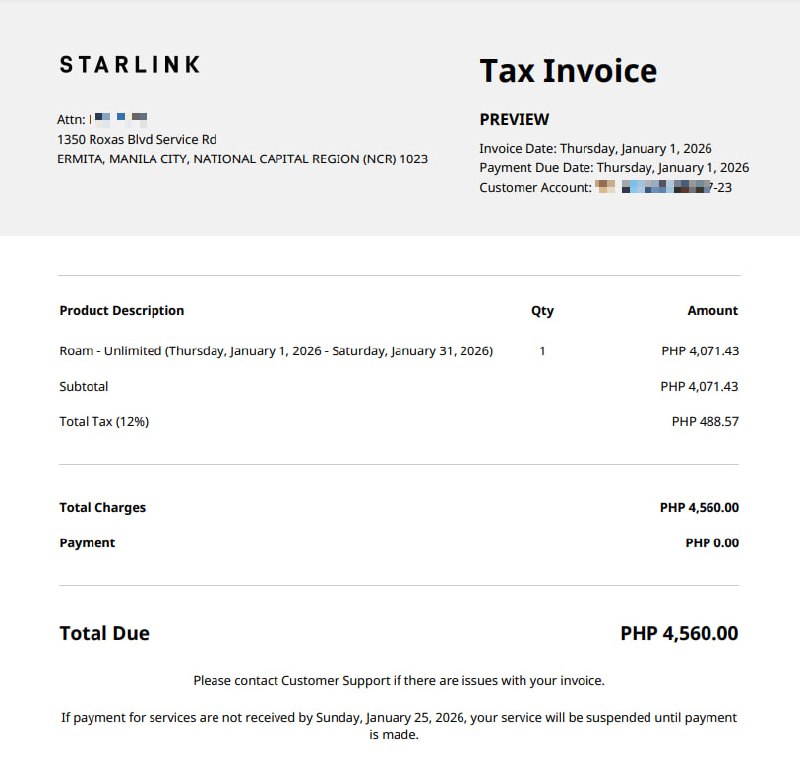Click the ERMITA, MANILA CITY address line

coord(242,159)
